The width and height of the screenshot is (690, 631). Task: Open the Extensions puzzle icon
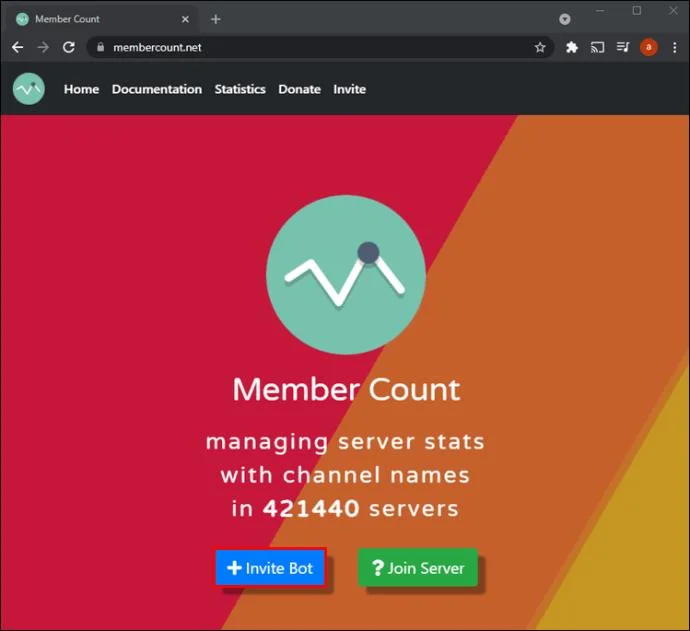[572, 47]
